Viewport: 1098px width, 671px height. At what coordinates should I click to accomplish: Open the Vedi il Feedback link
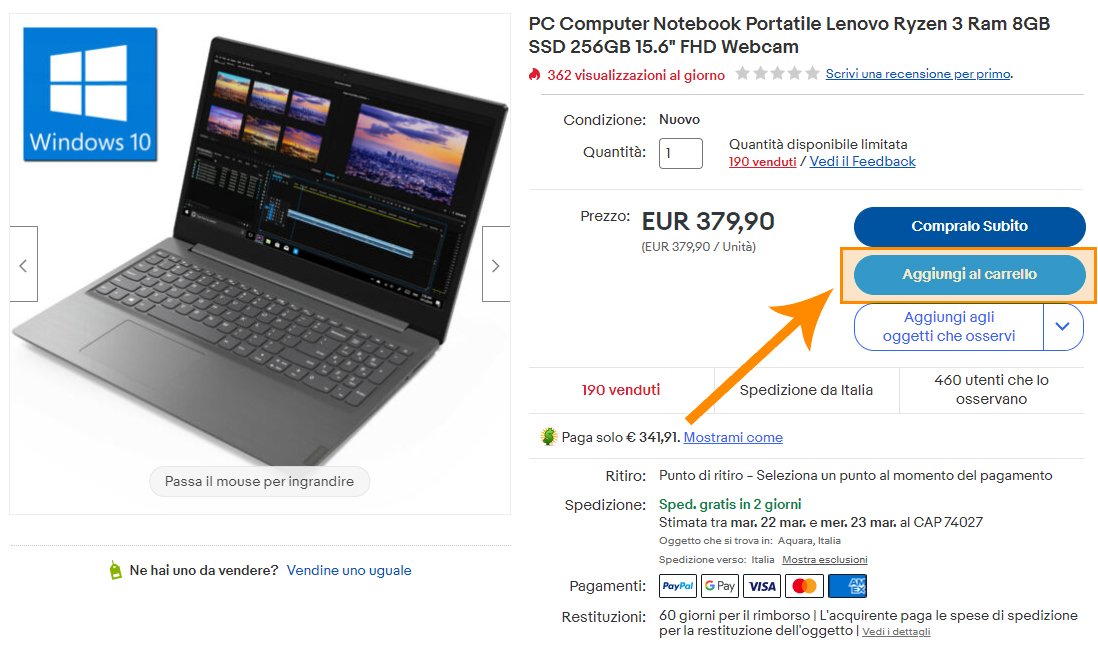click(x=862, y=162)
